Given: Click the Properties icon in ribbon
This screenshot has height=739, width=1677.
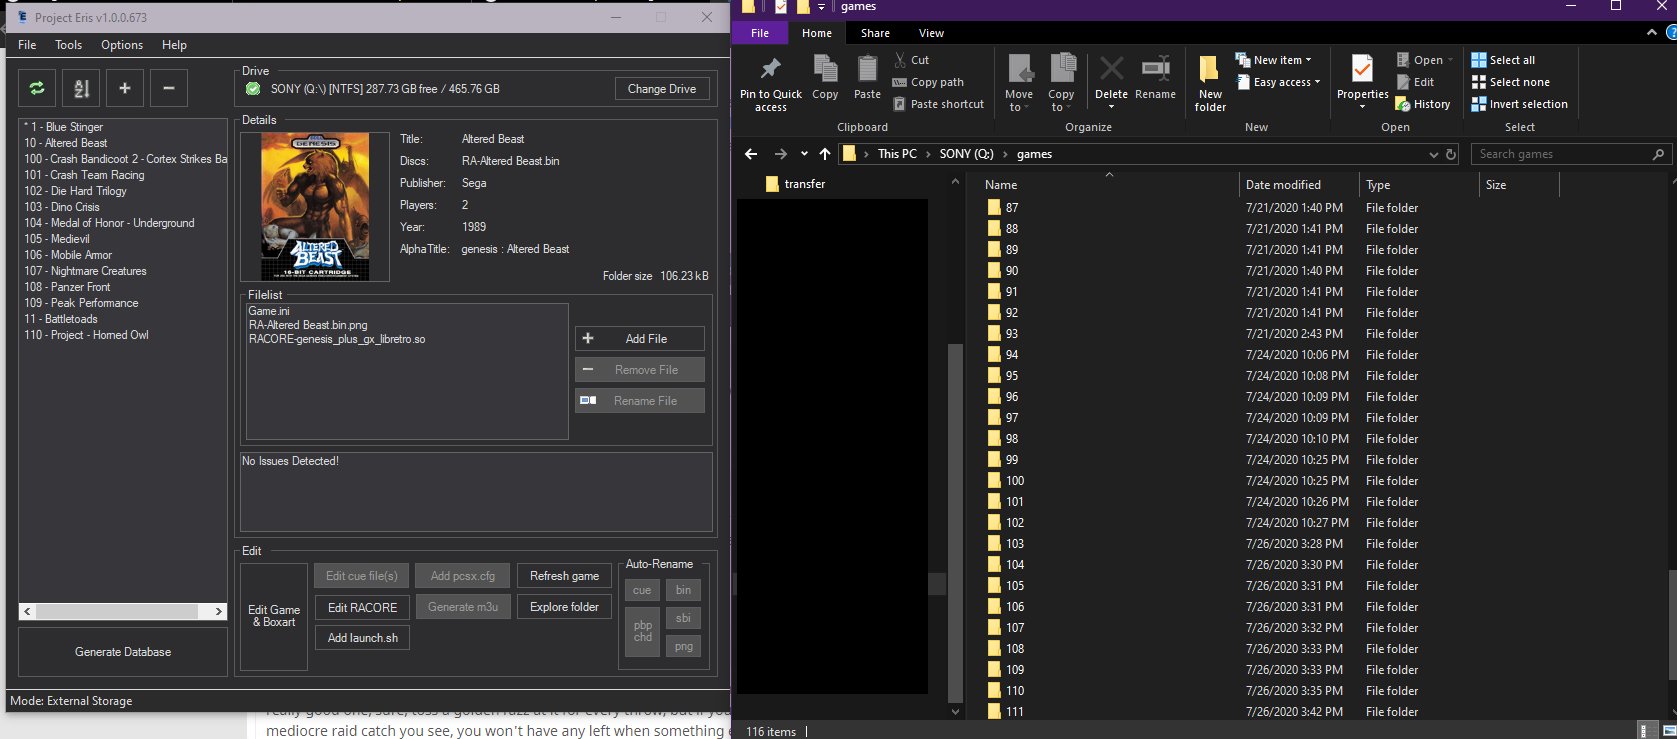Looking at the screenshot, I should [1362, 69].
